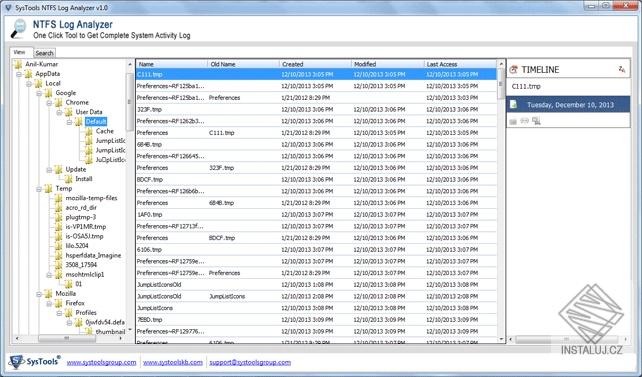Click C111.tmp label in Timeline panel
642x377 pixels.
pyautogui.click(x=526, y=86)
